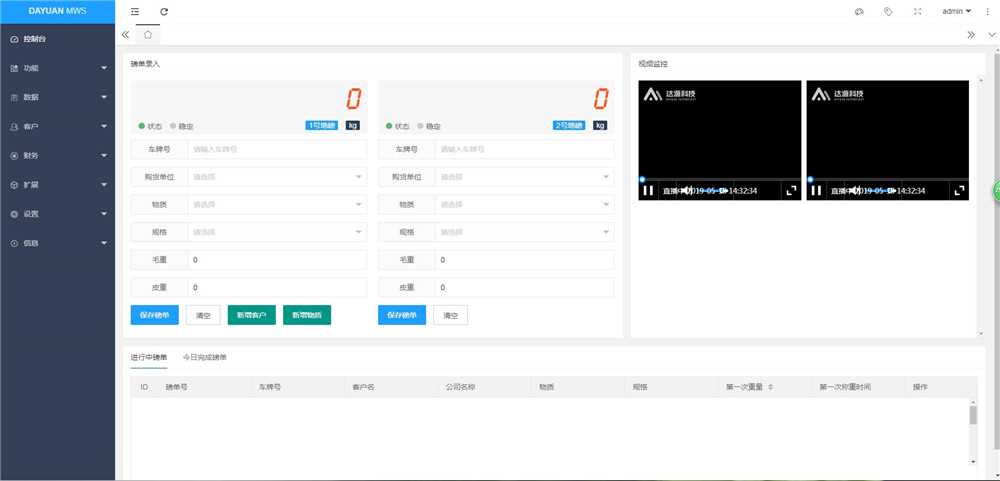Open the home tab icon
The height and width of the screenshot is (481, 1000).
pyautogui.click(x=147, y=34)
